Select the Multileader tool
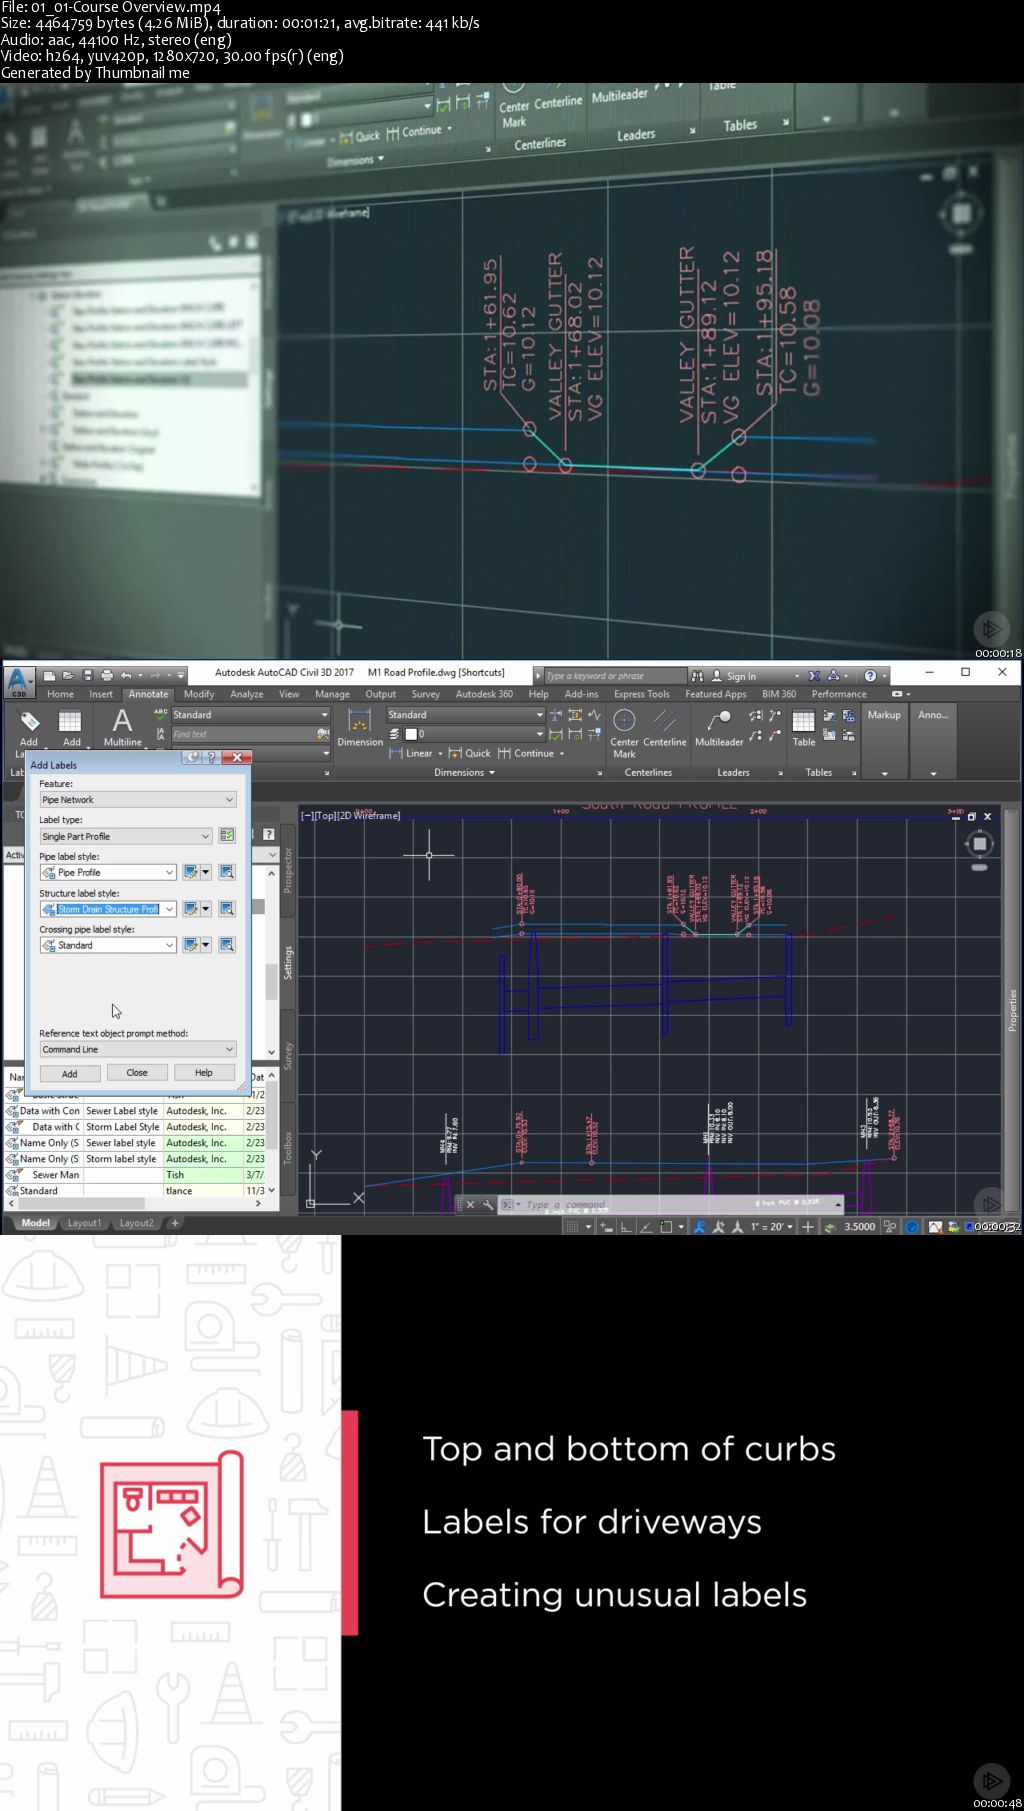This screenshot has width=1024, height=1811. 719,727
